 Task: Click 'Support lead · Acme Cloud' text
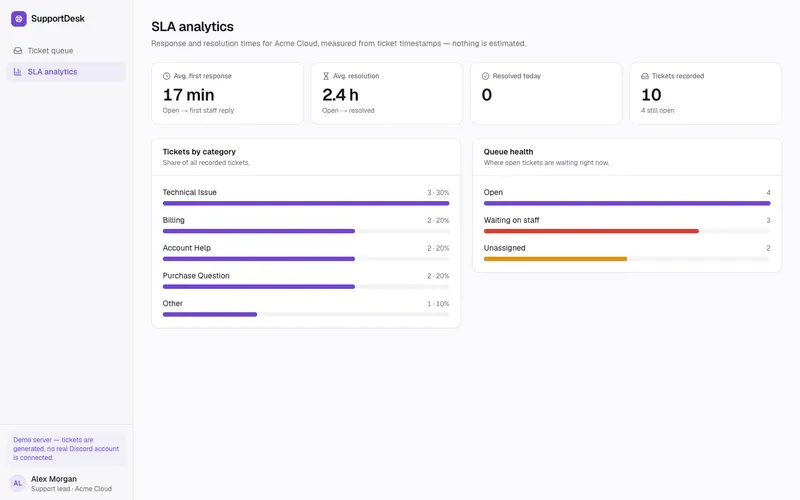pos(71,489)
